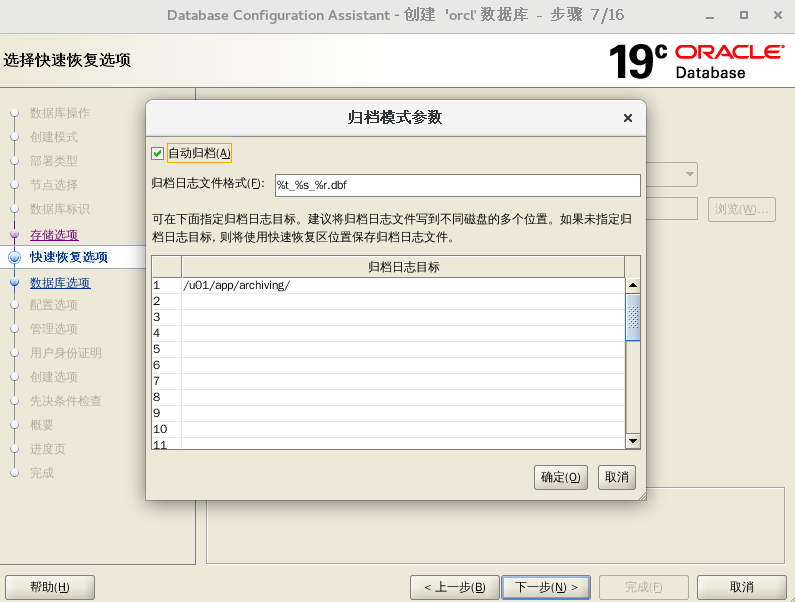Go back with the 上一步 button
Image resolution: width=795 pixels, height=602 pixels.
pos(454,587)
